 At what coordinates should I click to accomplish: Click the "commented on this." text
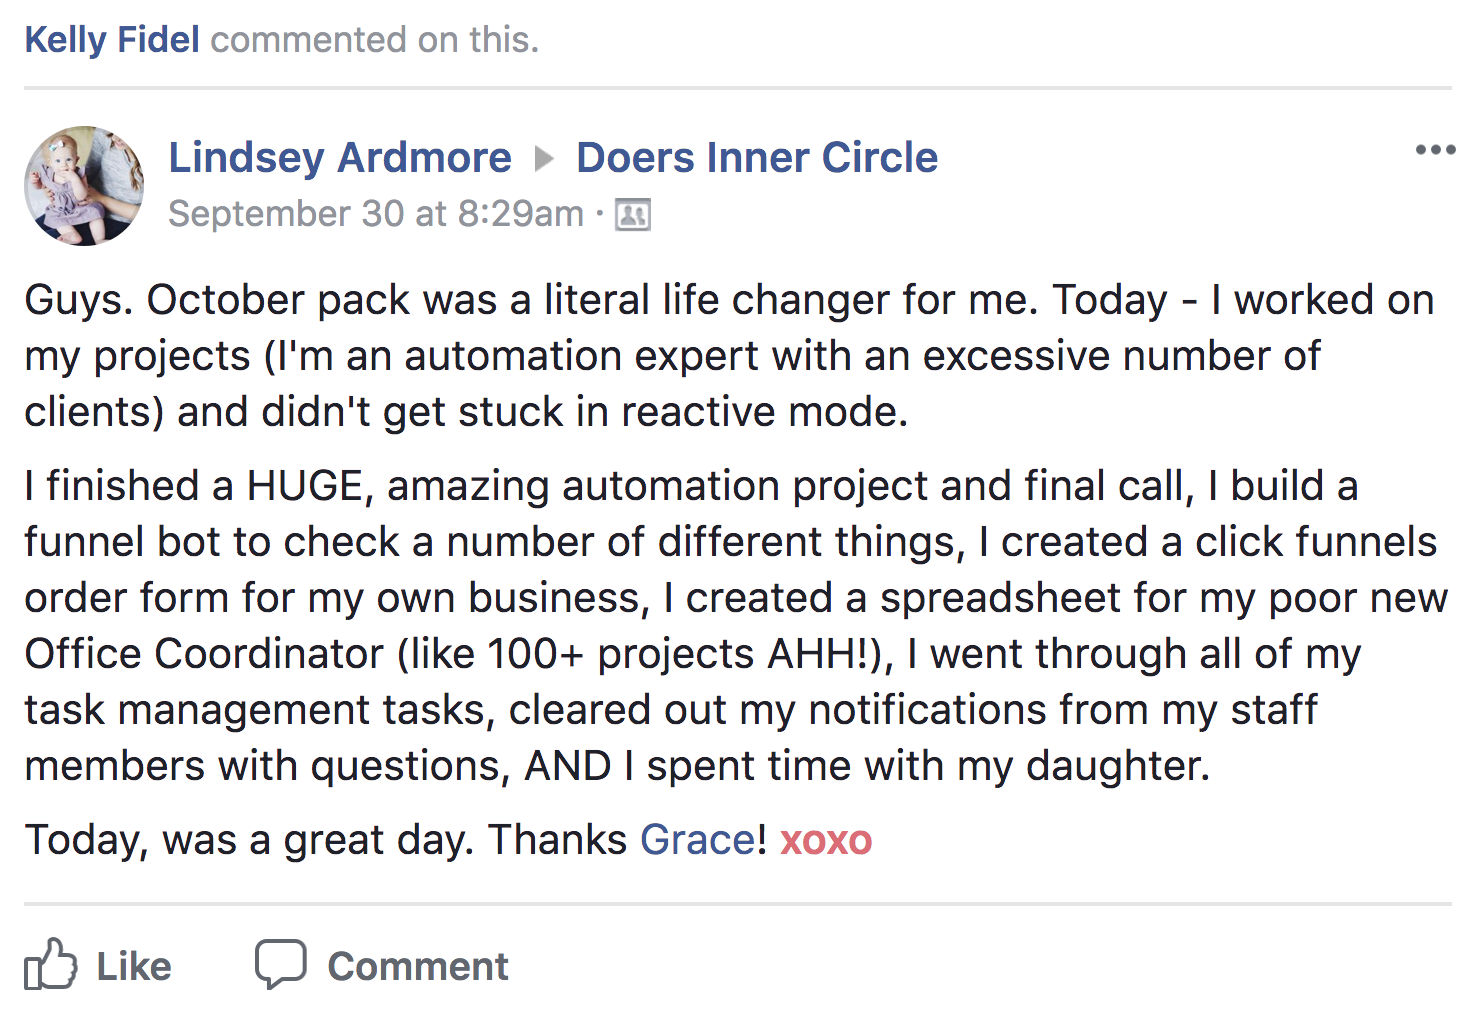[x=374, y=40]
